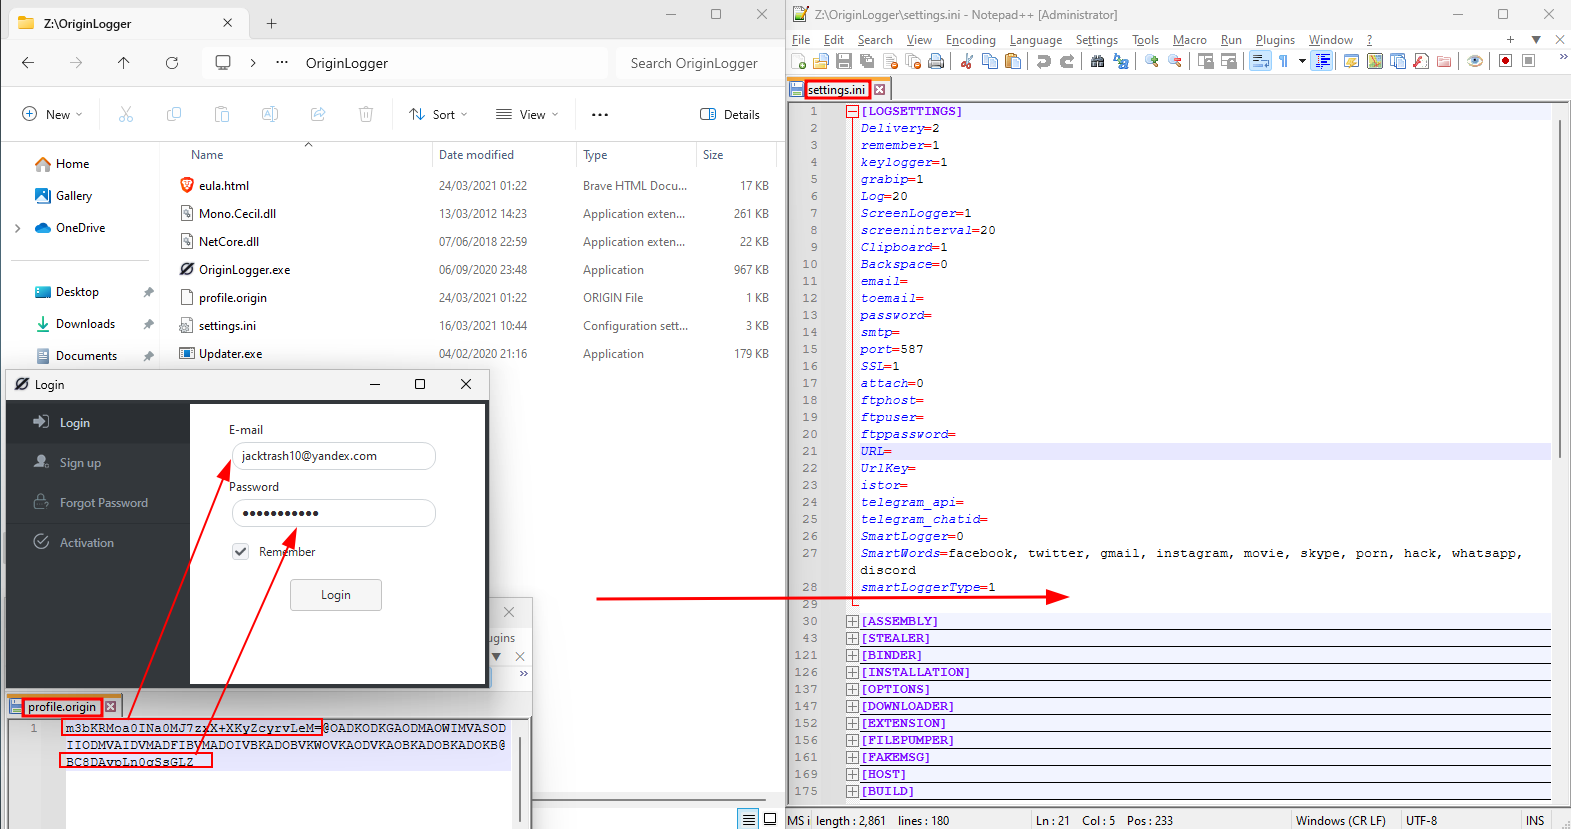Screen dimensions: 1571x829
Task: Open the Encoding menu
Action: [x=970, y=40]
